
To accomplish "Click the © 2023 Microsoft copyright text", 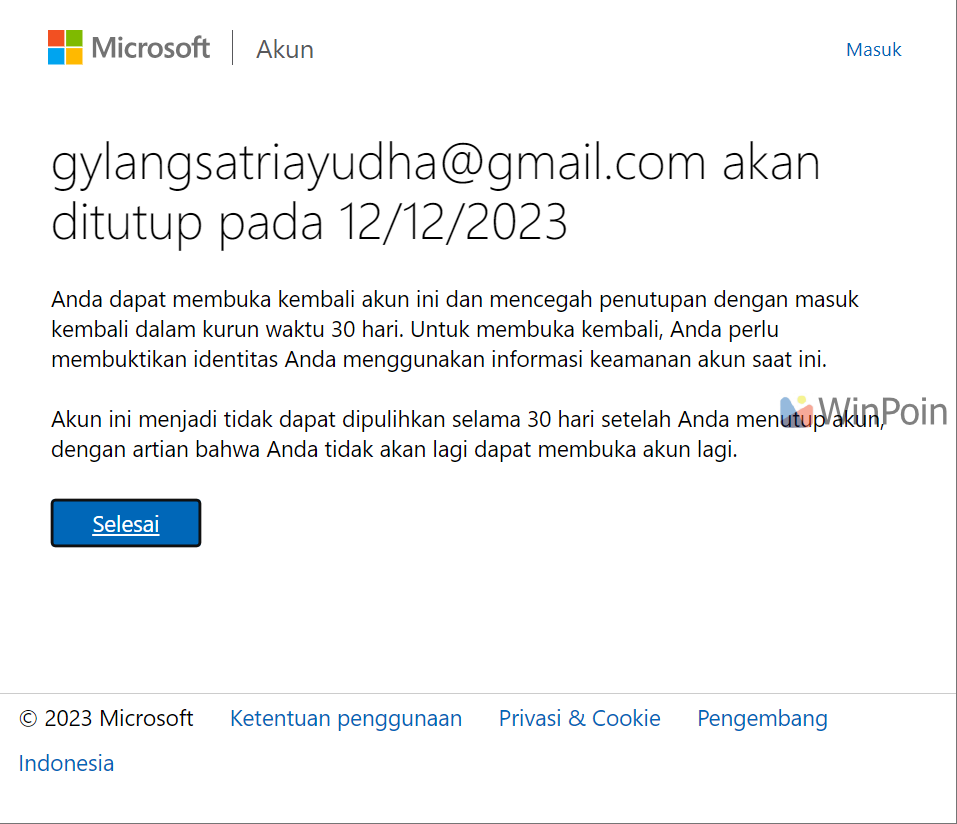I will pos(106,718).
